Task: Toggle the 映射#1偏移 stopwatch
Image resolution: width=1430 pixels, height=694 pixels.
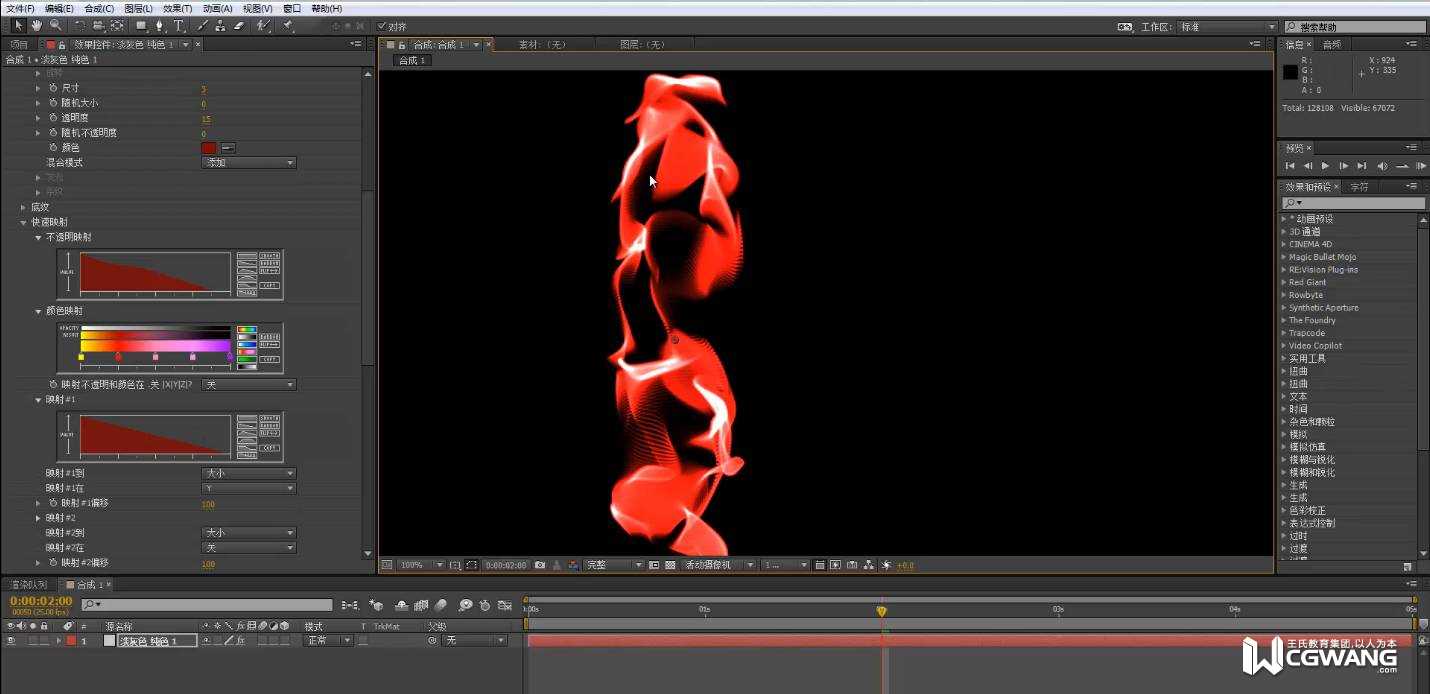Action: point(53,503)
